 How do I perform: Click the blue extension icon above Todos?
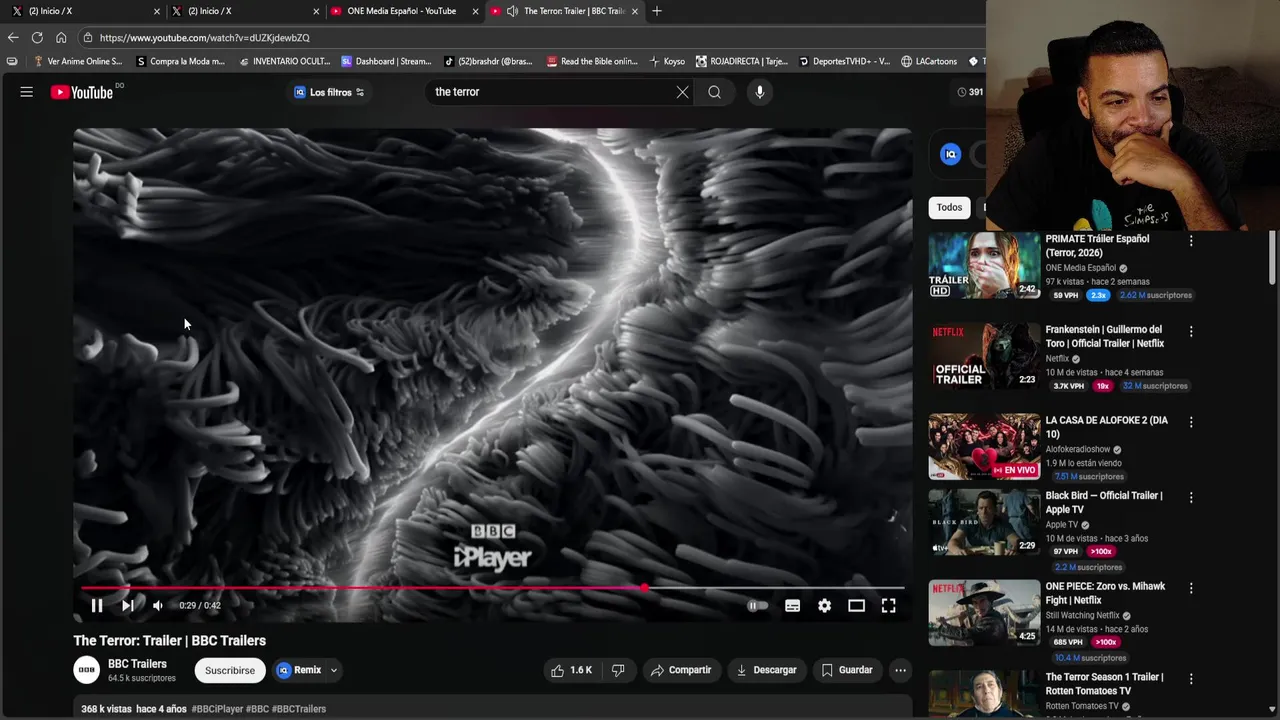(x=951, y=154)
